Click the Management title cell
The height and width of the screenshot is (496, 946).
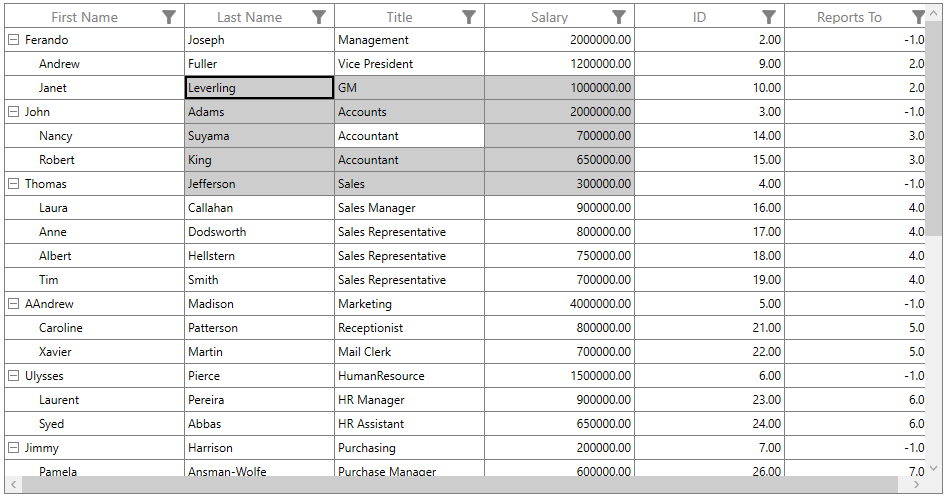point(409,40)
